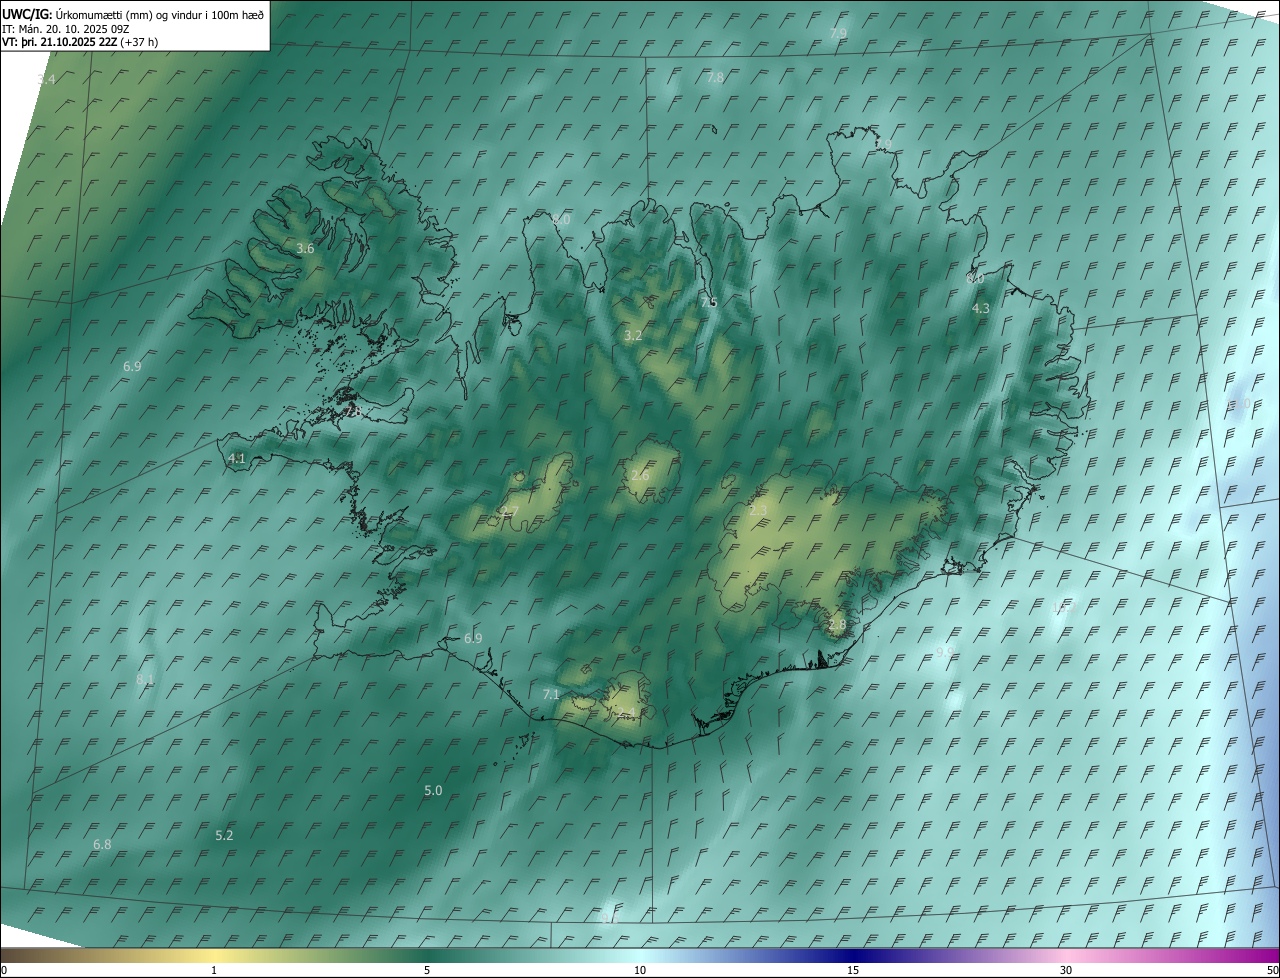
Task: Click the 9.9 value label offshore
Action: pos(945,653)
